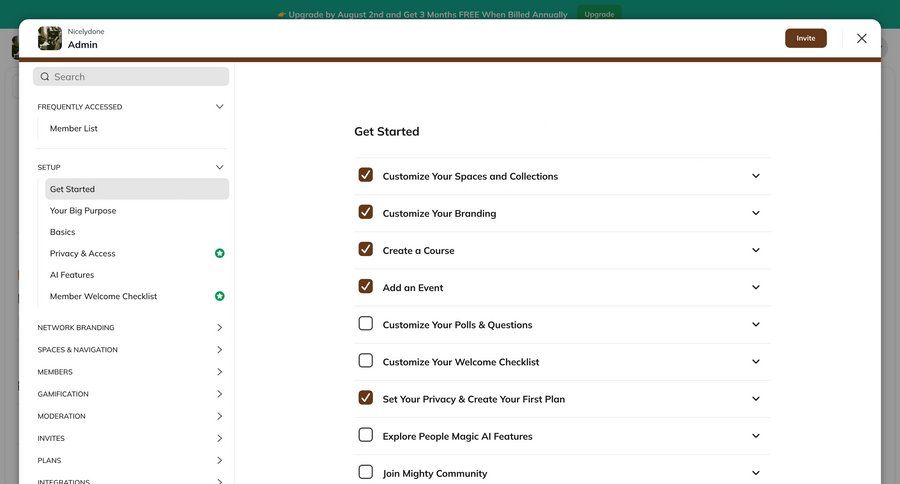The image size is (900, 484).
Task: Expand the Members section arrow
Action: (219, 372)
